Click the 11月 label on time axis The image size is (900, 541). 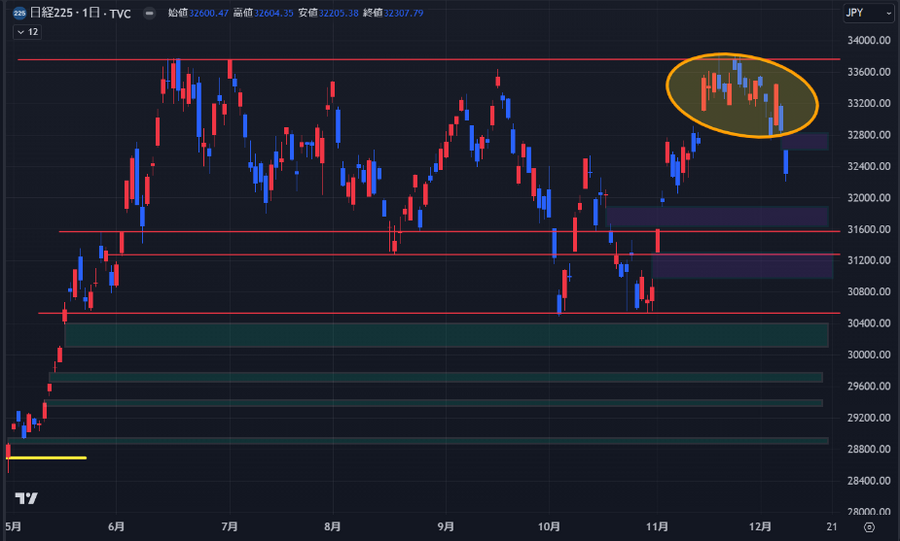pos(657,526)
